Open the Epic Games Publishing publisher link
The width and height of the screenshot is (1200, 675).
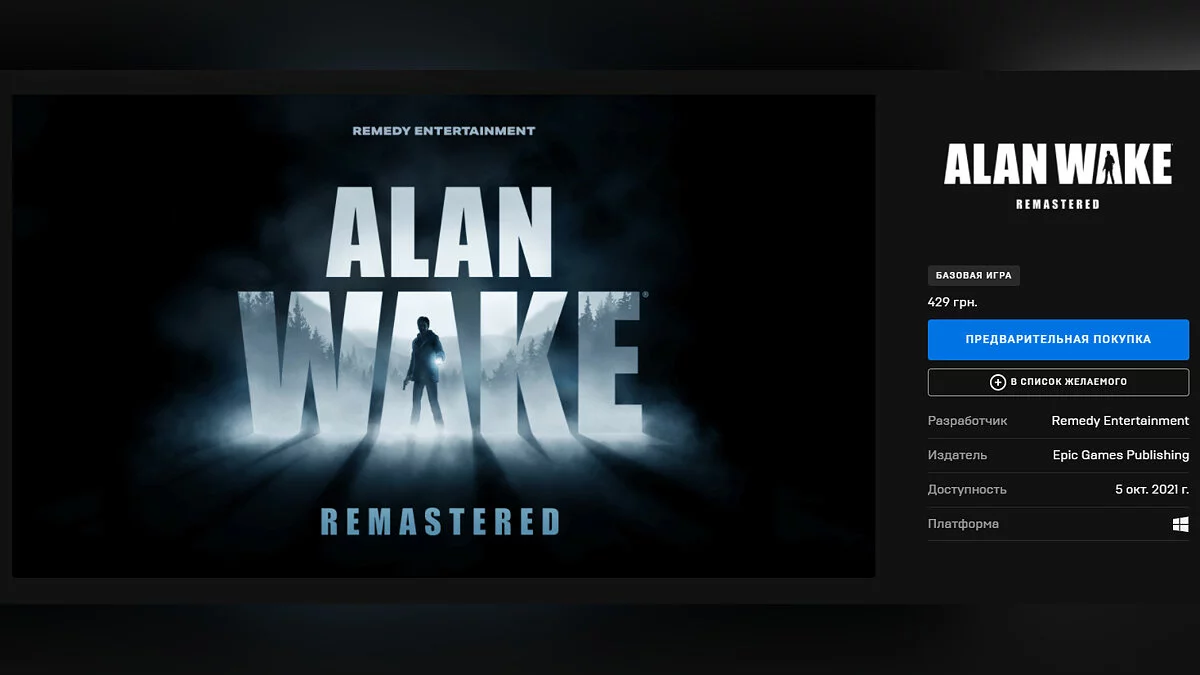point(1121,455)
